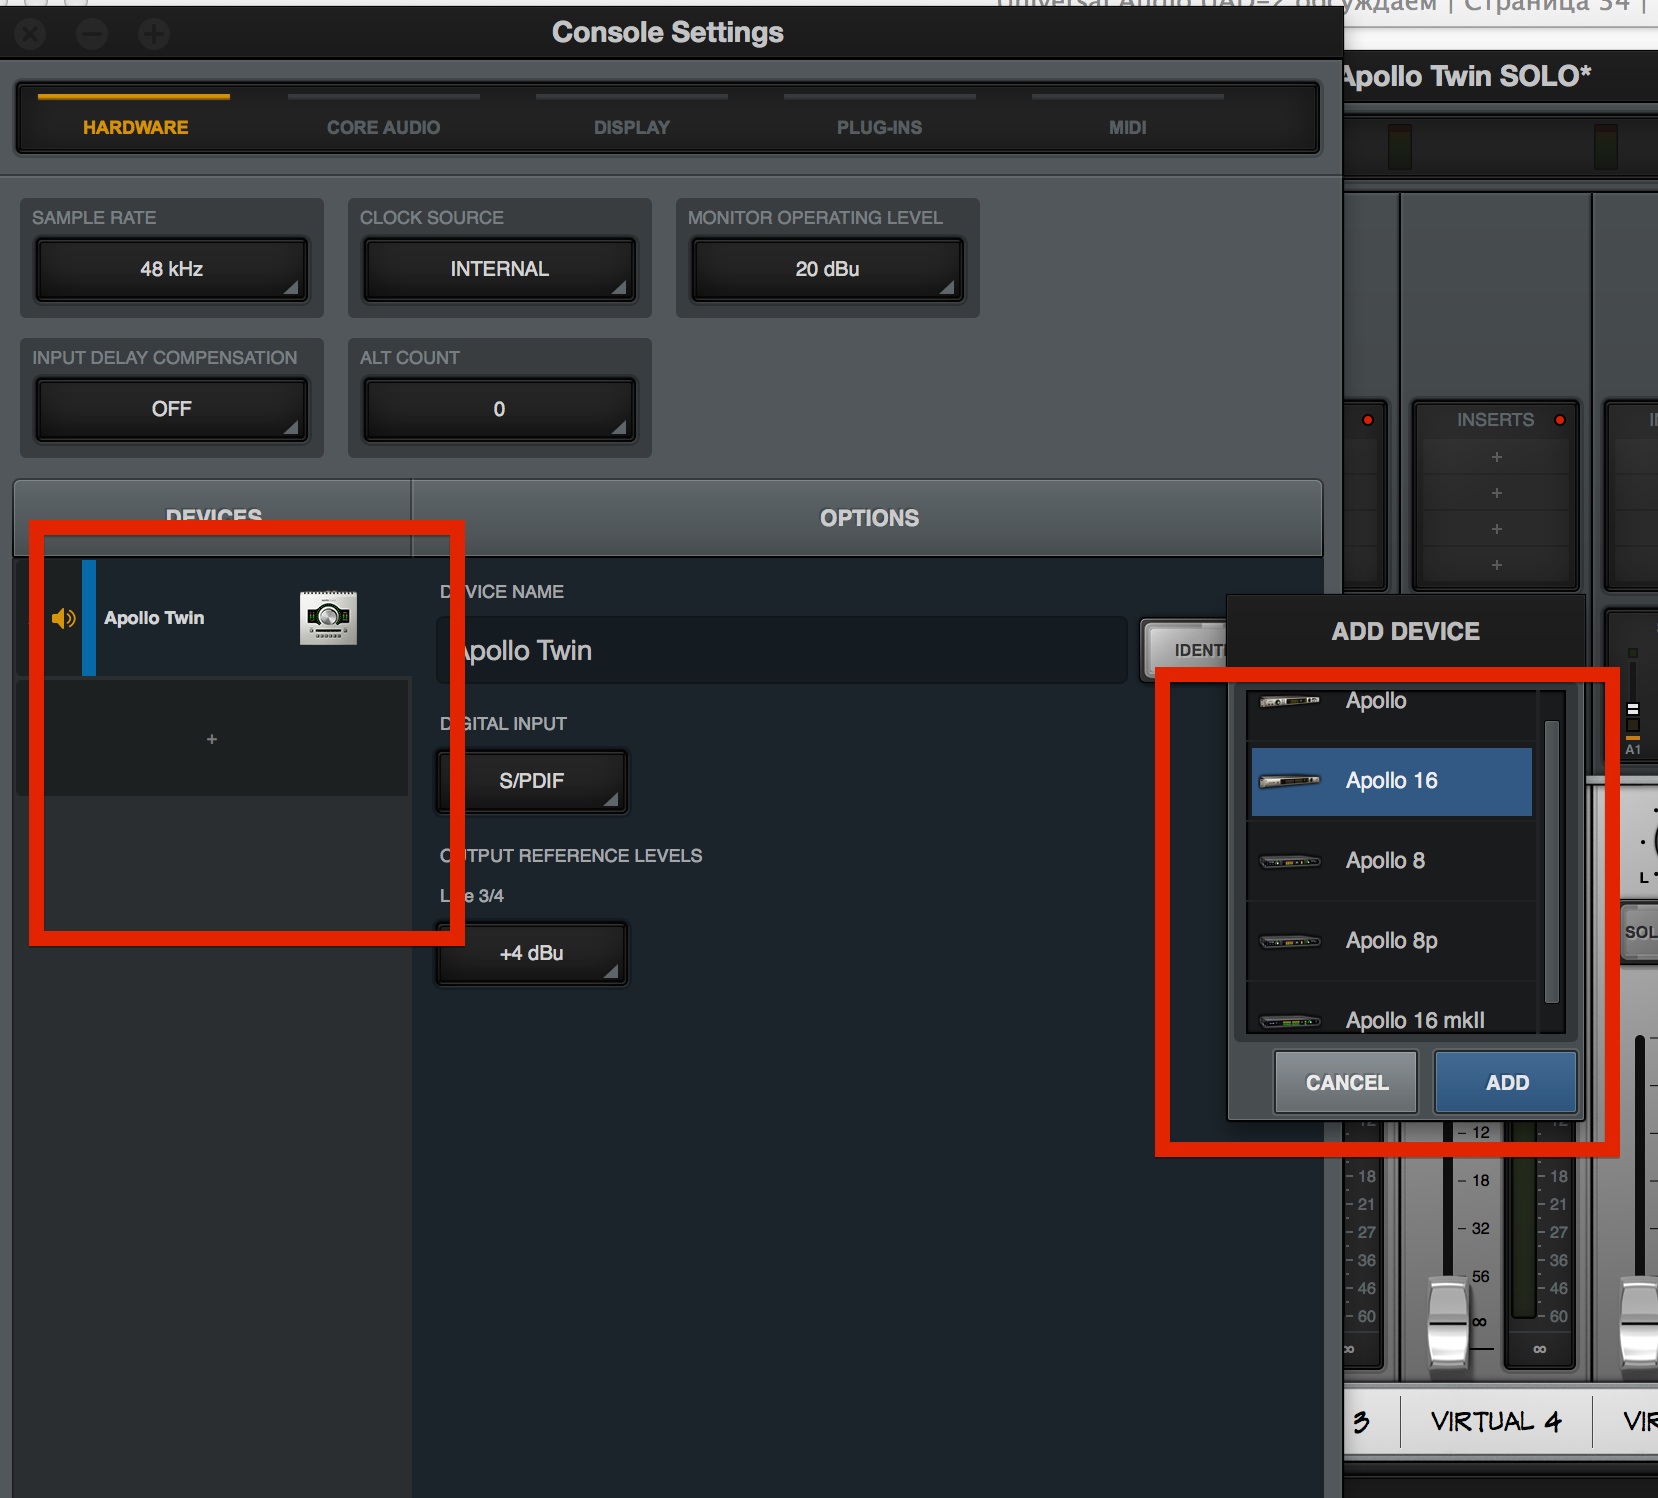Click the last plus slot under INSERTS
This screenshot has width=1658, height=1498.
coord(1496,565)
